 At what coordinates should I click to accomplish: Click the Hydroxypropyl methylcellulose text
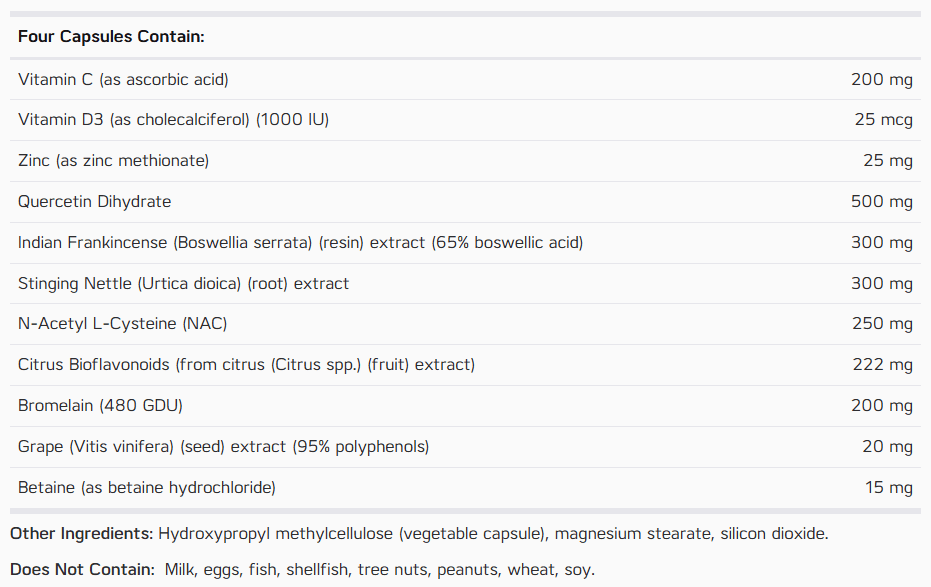click(x=276, y=534)
